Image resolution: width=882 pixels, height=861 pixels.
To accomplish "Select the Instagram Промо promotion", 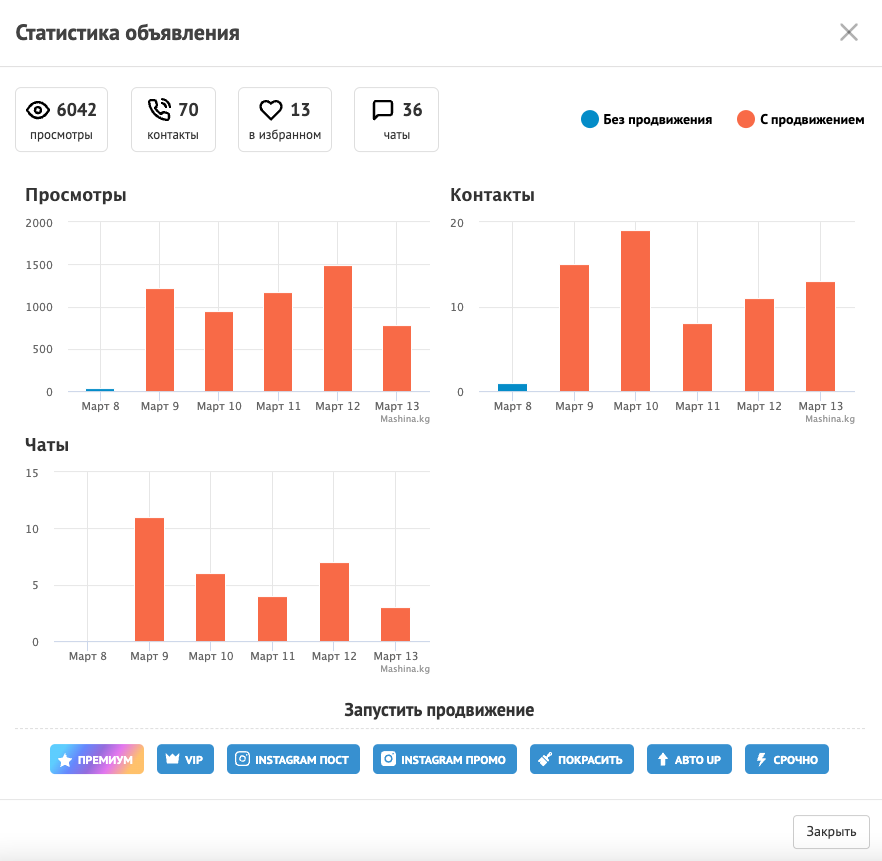I will click(x=444, y=759).
